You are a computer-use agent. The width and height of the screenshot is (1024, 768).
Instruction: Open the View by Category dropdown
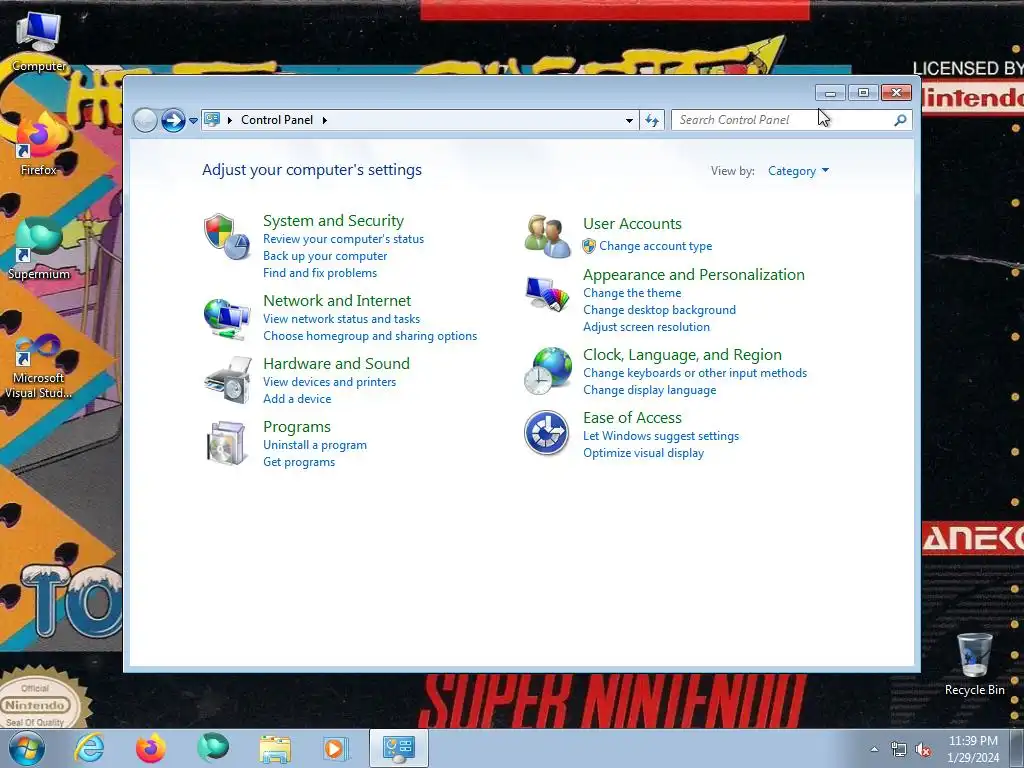pyautogui.click(x=798, y=171)
